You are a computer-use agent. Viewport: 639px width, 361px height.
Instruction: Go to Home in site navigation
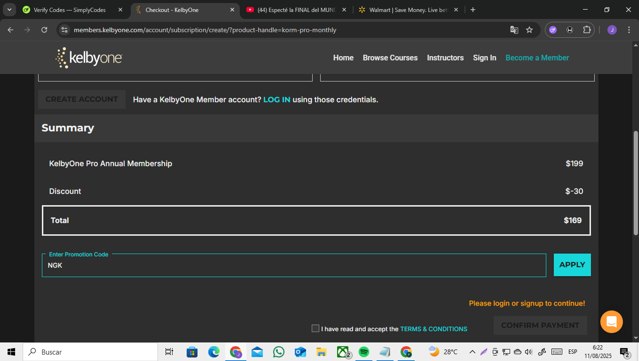(x=343, y=58)
